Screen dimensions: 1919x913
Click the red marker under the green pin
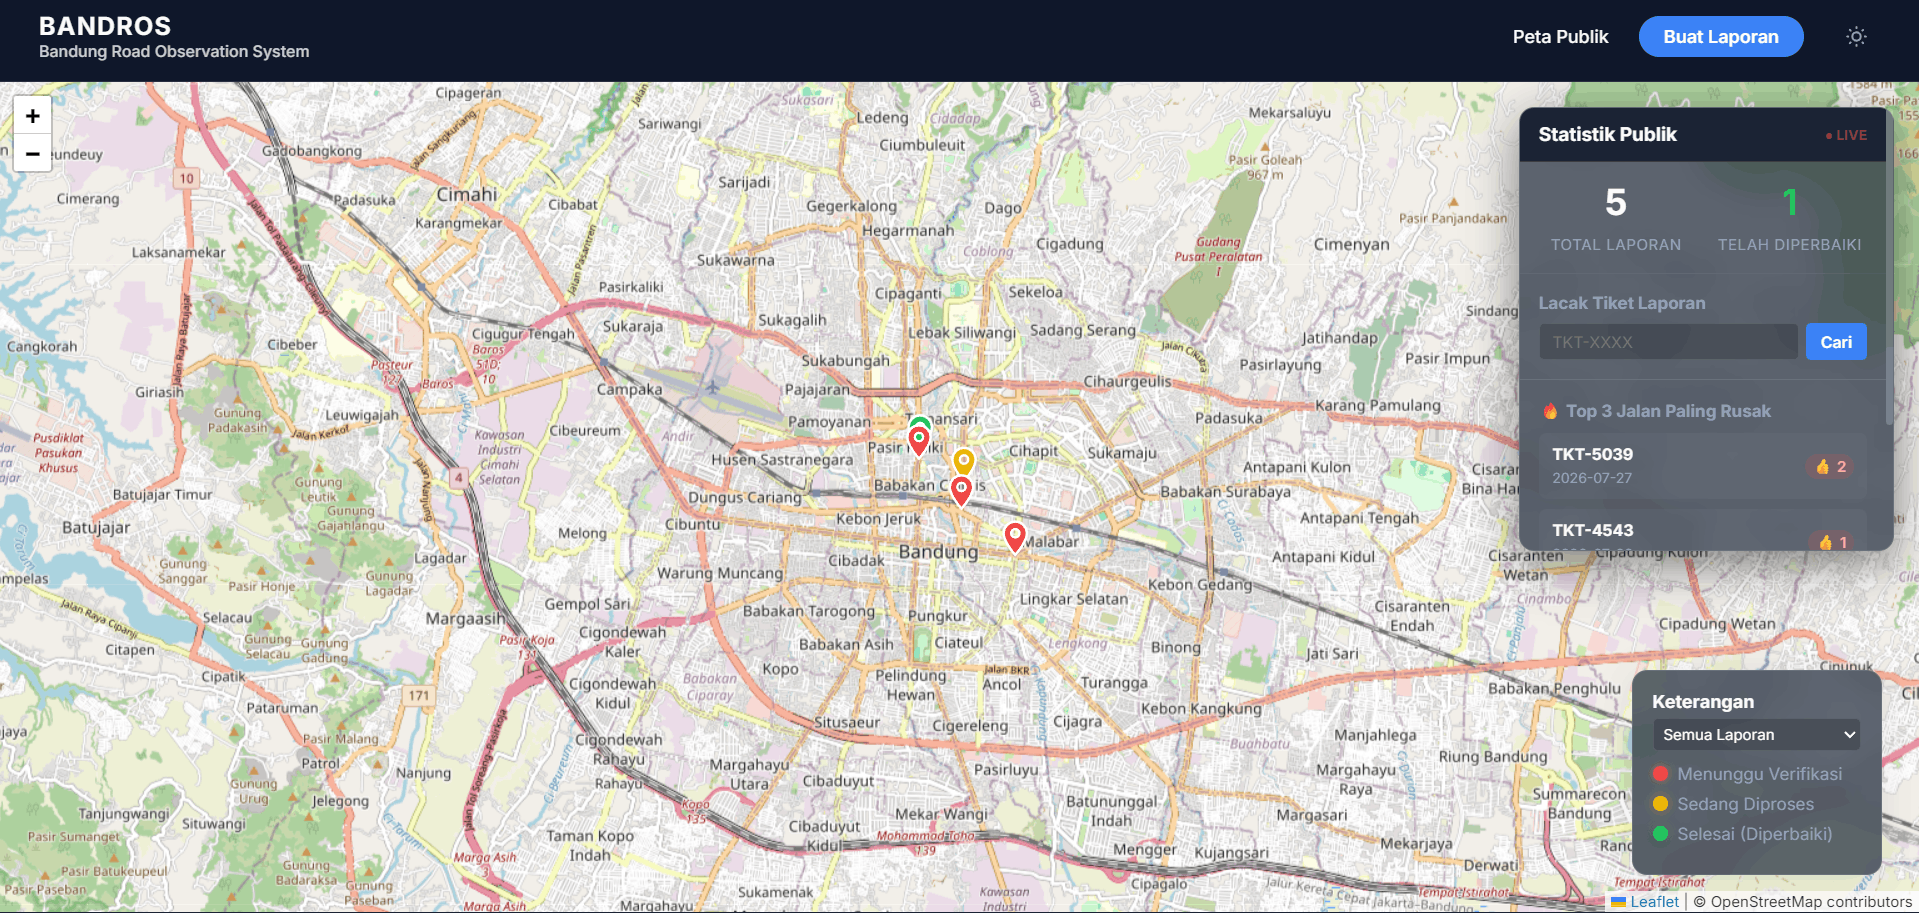click(919, 440)
